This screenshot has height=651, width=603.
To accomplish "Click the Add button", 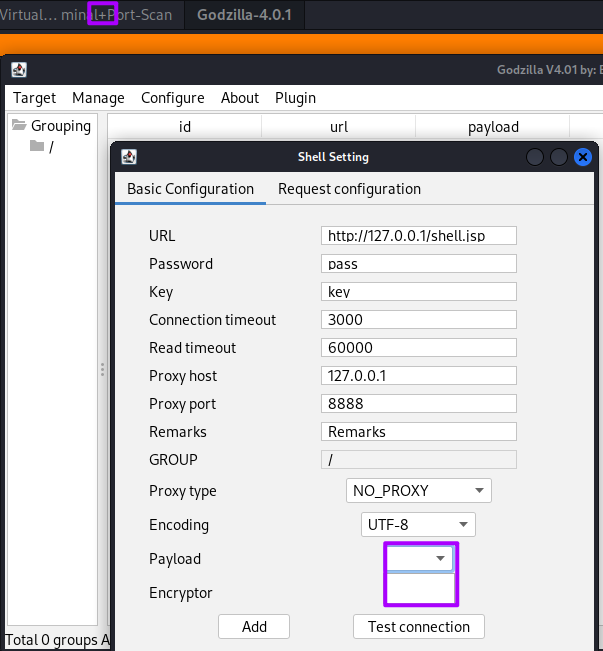I will 254,627.
